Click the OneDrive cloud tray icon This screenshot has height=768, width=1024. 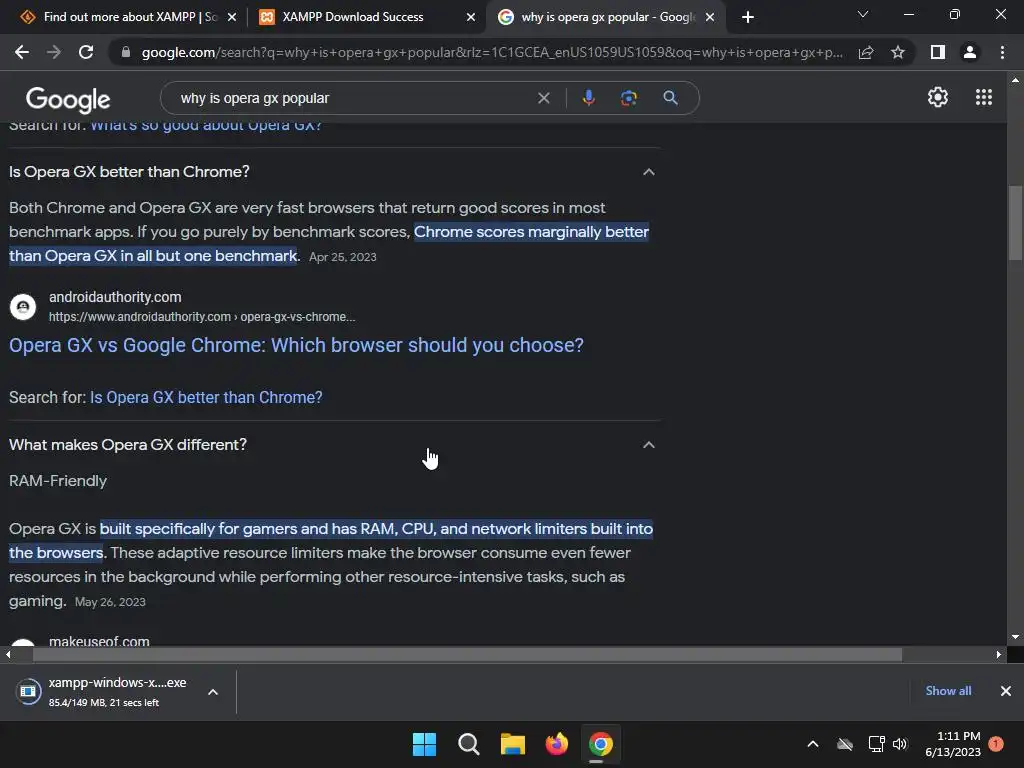[x=845, y=744]
